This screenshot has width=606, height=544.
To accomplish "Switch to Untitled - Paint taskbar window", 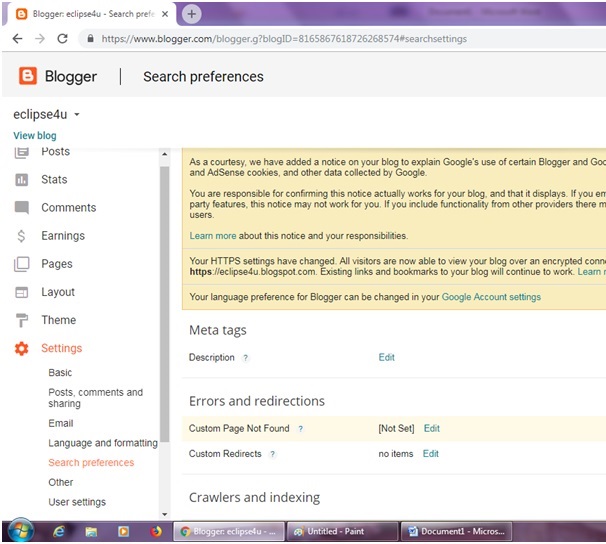I will [342, 532].
